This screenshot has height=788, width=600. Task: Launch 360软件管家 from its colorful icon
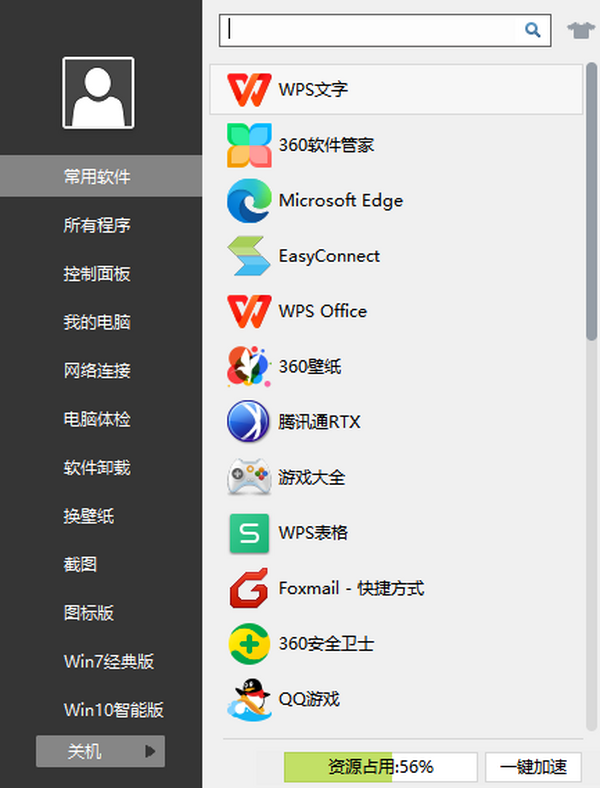[249, 145]
